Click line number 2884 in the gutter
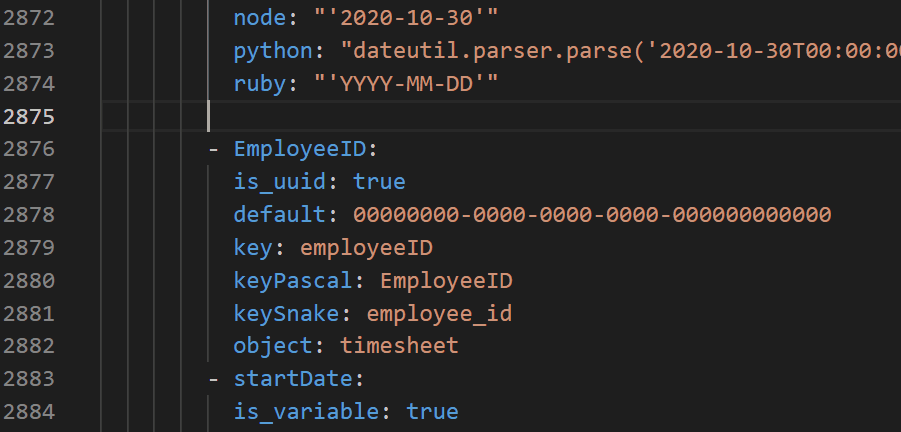The image size is (901, 432). 29,412
